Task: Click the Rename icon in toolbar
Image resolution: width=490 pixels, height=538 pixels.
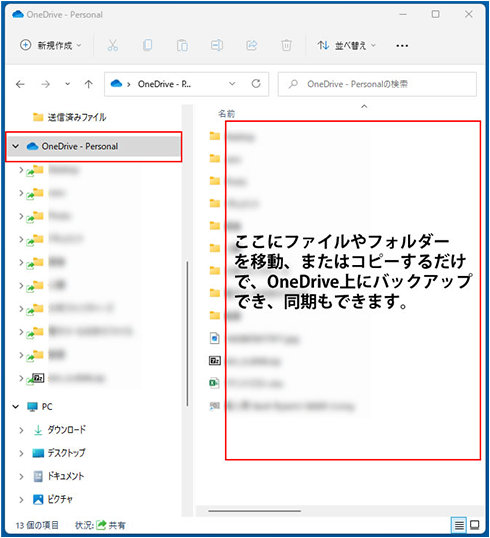Action: coord(217,45)
